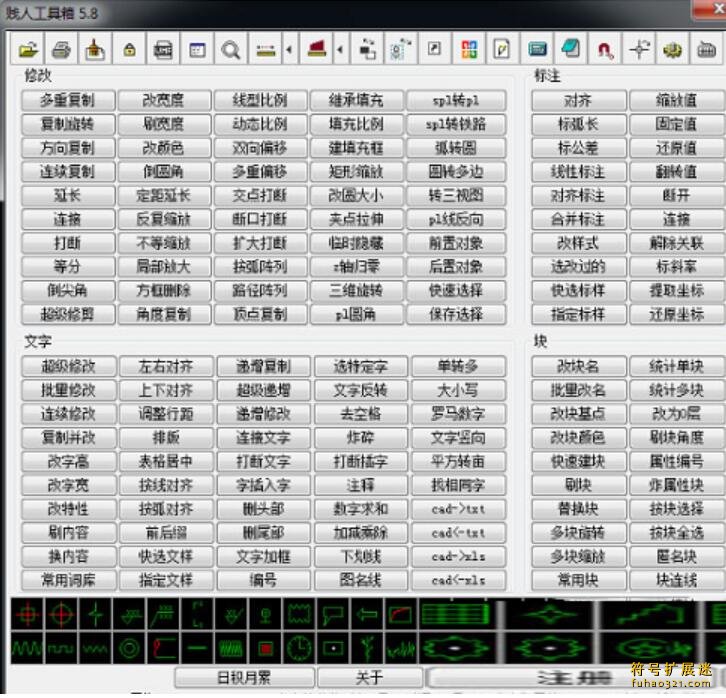Click the 改颜色 button
The image size is (726, 698).
[x=164, y=148]
